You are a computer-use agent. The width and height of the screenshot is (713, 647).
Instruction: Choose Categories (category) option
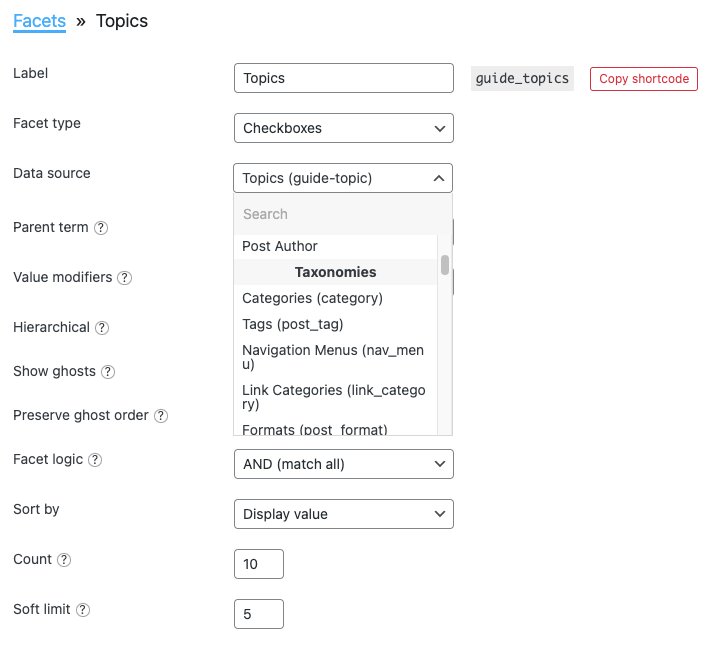(336, 298)
